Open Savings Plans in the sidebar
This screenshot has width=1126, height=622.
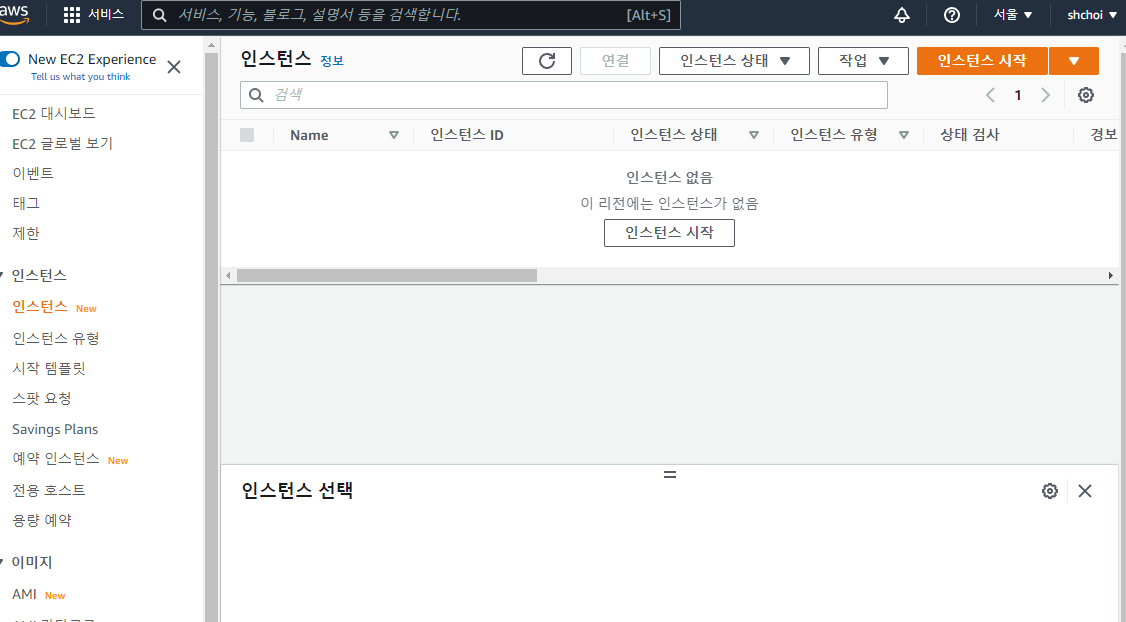coord(55,430)
